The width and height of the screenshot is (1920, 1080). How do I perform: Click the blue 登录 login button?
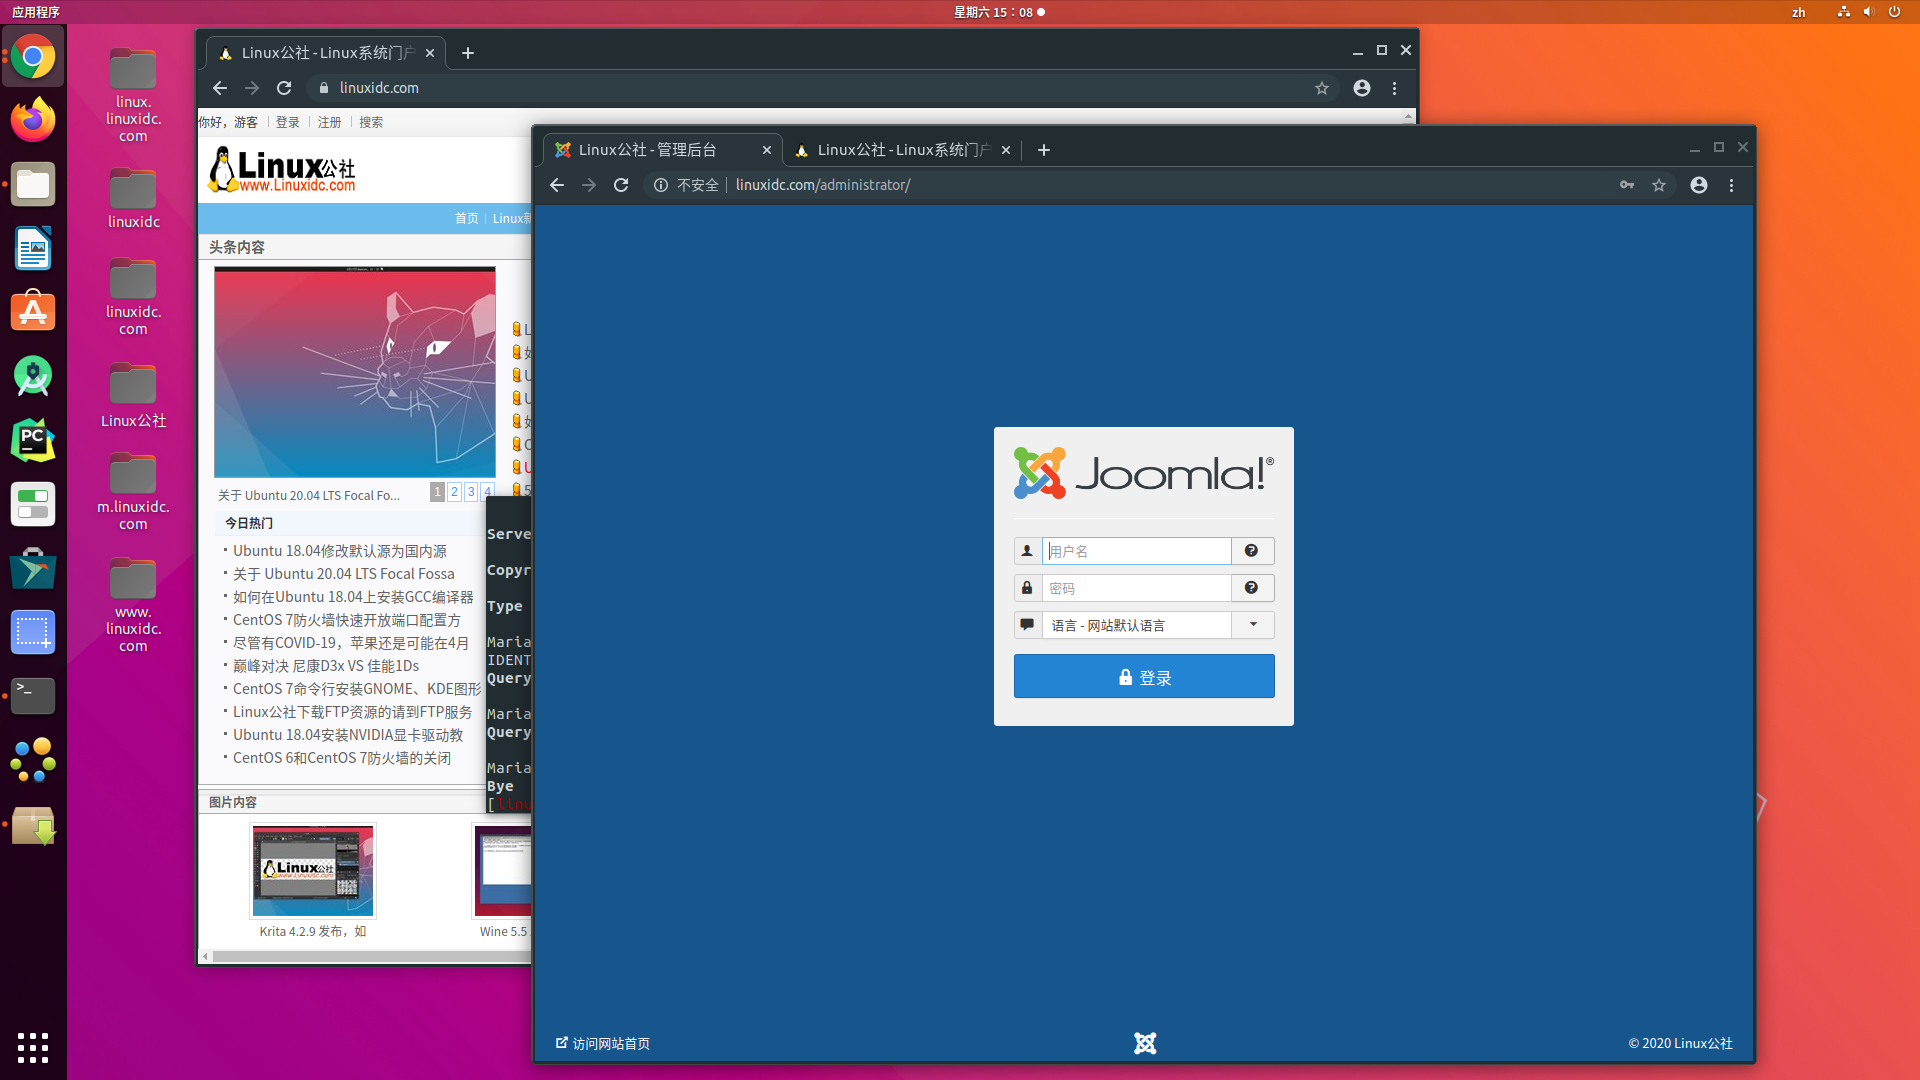pyautogui.click(x=1144, y=677)
